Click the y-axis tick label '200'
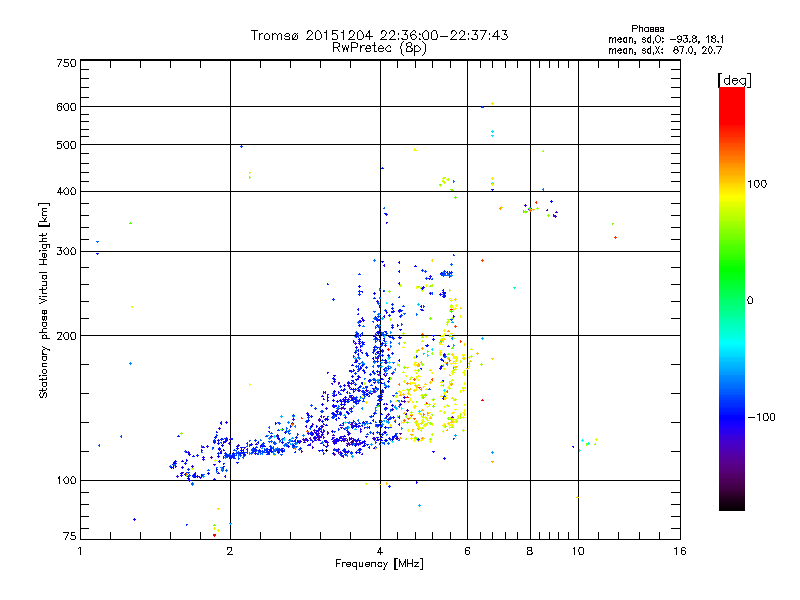This screenshot has height=600, width=800. click(x=67, y=336)
